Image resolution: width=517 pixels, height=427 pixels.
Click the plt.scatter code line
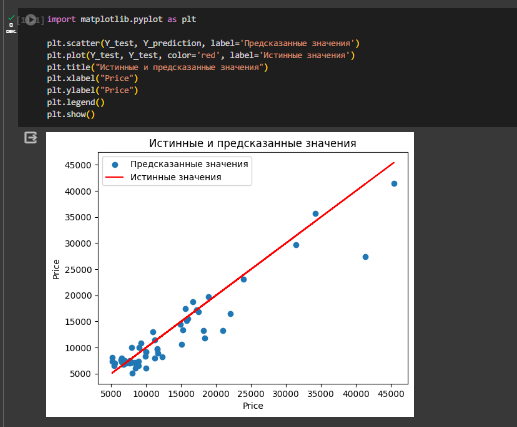pyautogui.click(x=203, y=43)
